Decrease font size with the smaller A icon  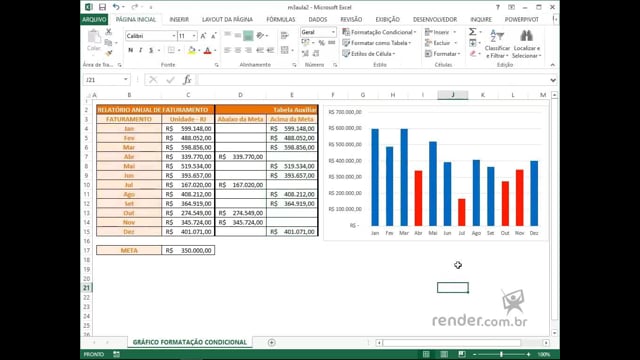(x=213, y=36)
